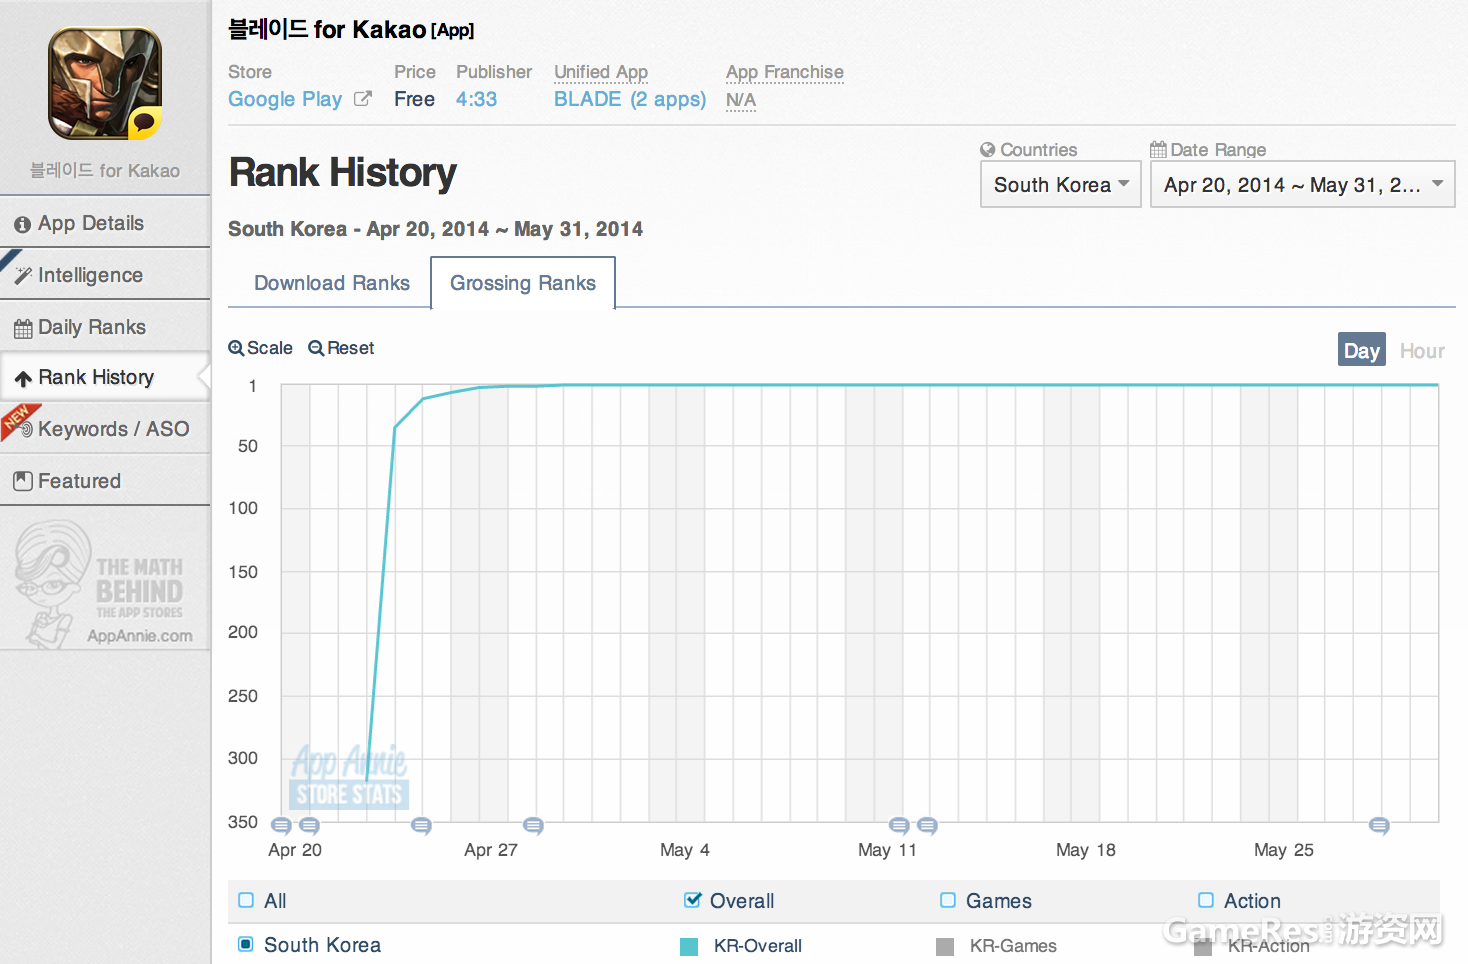
Task: Click the App Annie Store Stats chart logo
Action: click(349, 777)
